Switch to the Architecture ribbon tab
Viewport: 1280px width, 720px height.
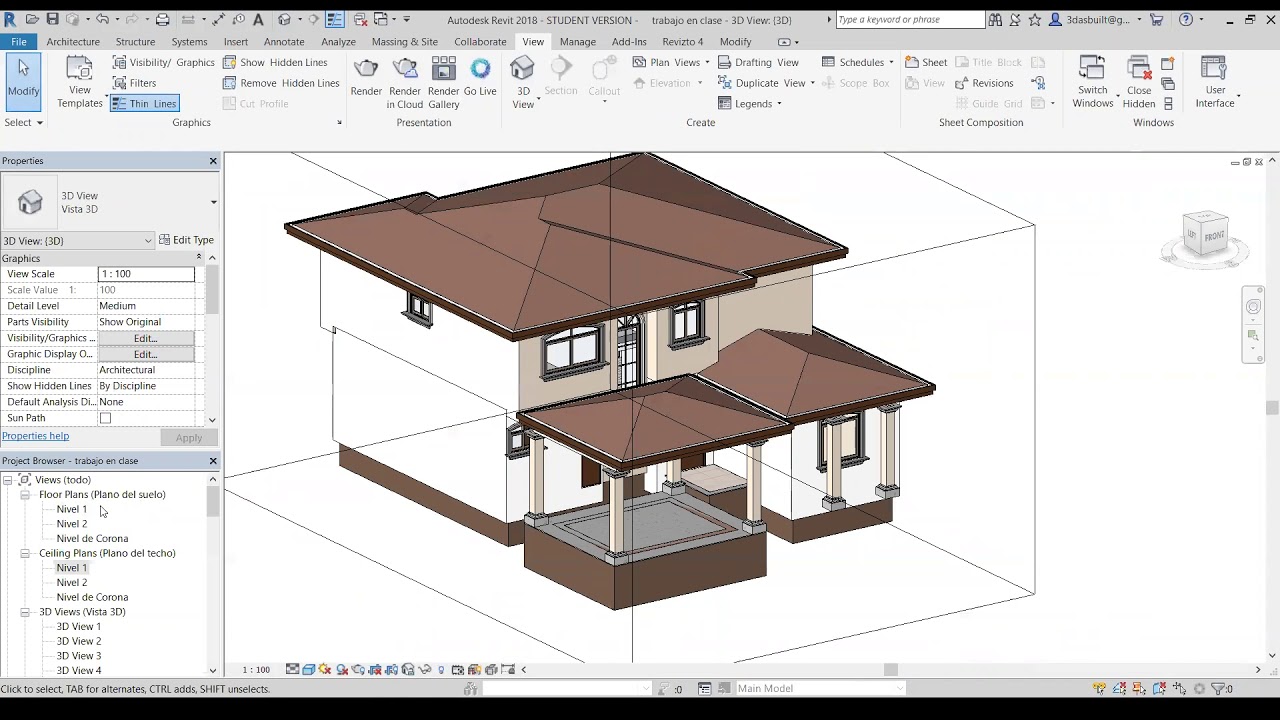(x=73, y=42)
